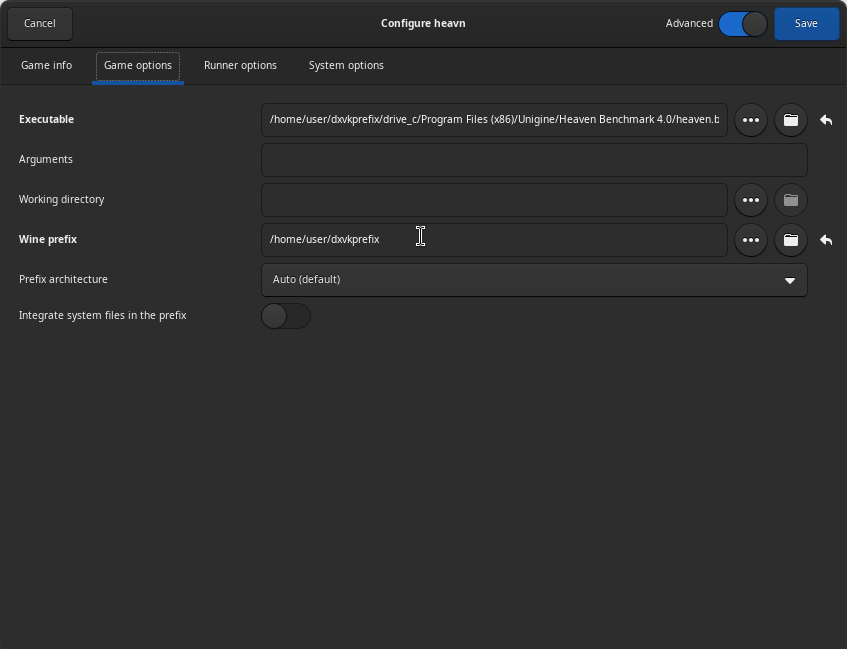Save the game configuration
This screenshot has width=847, height=649.
click(x=806, y=24)
